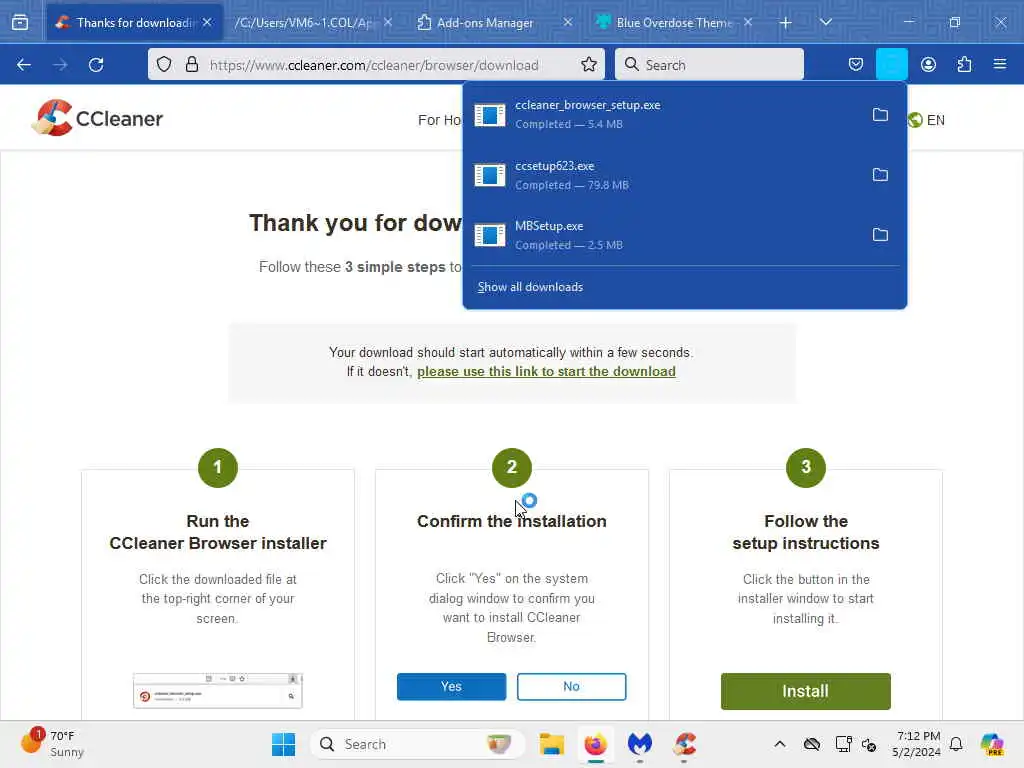The width and height of the screenshot is (1024, 768).
Task: Show MBSetup.exe in folder
Action: 880,235
